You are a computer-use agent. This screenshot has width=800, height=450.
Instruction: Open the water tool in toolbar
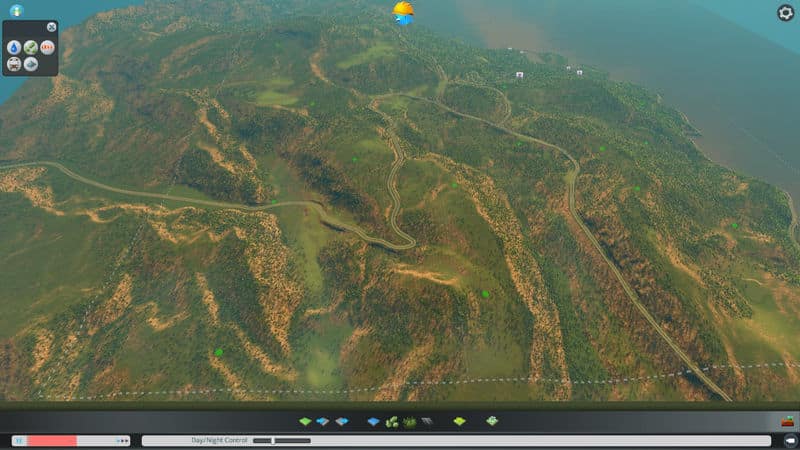pyautogui.click(x=373, y=422)
